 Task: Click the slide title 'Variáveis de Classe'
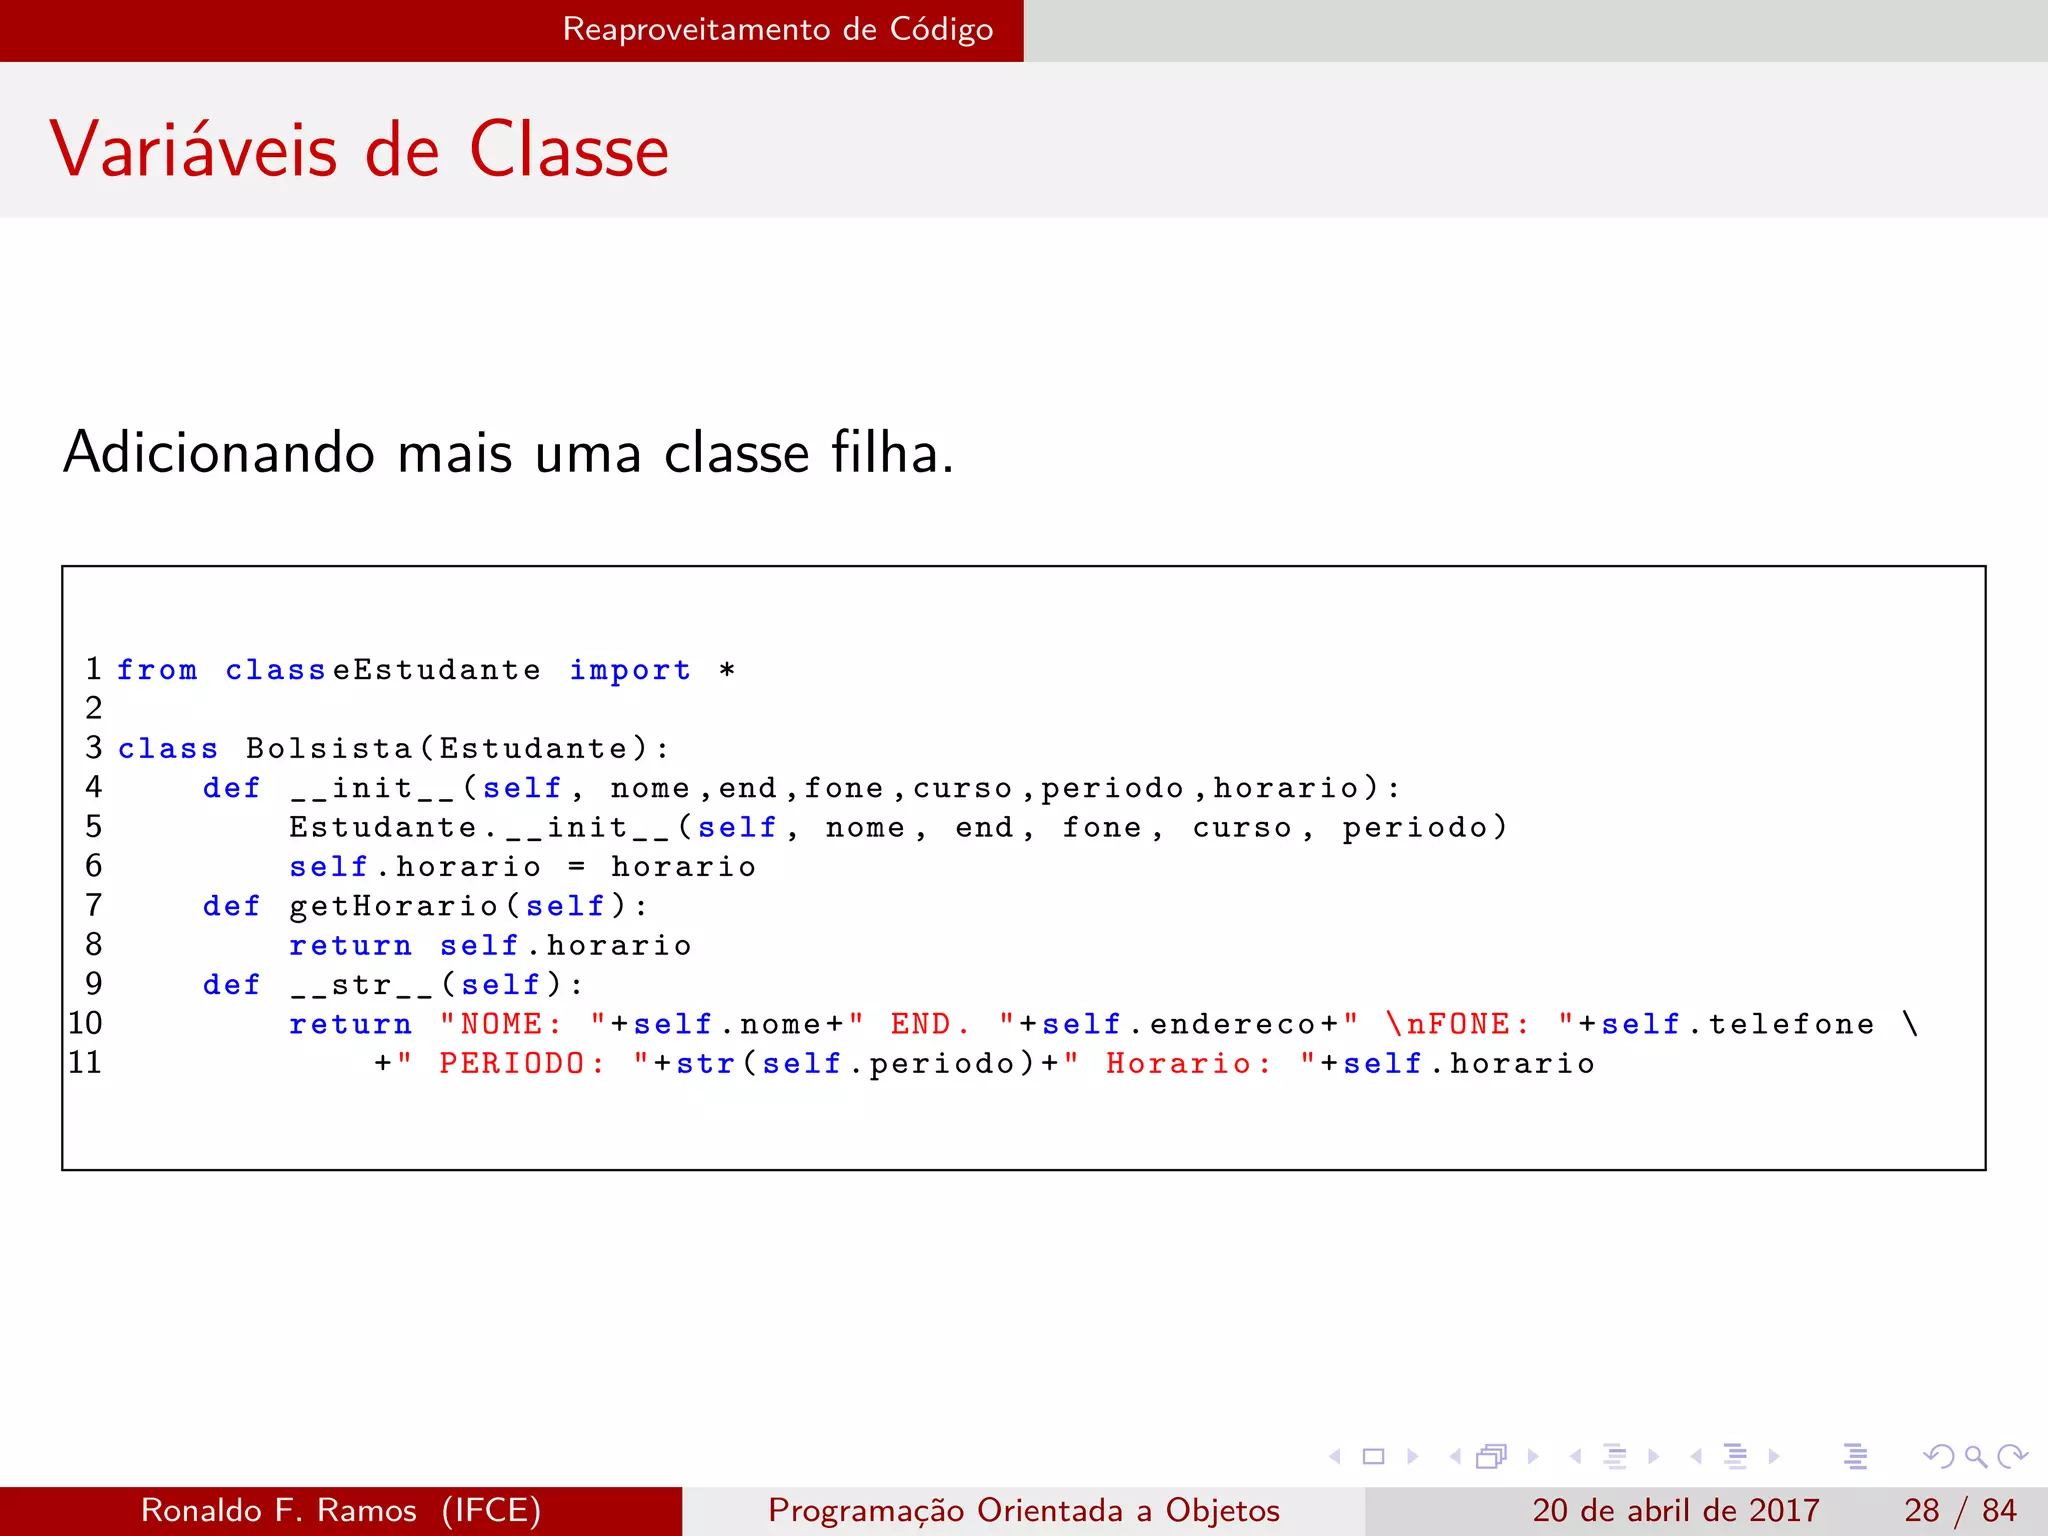(359, 149)
